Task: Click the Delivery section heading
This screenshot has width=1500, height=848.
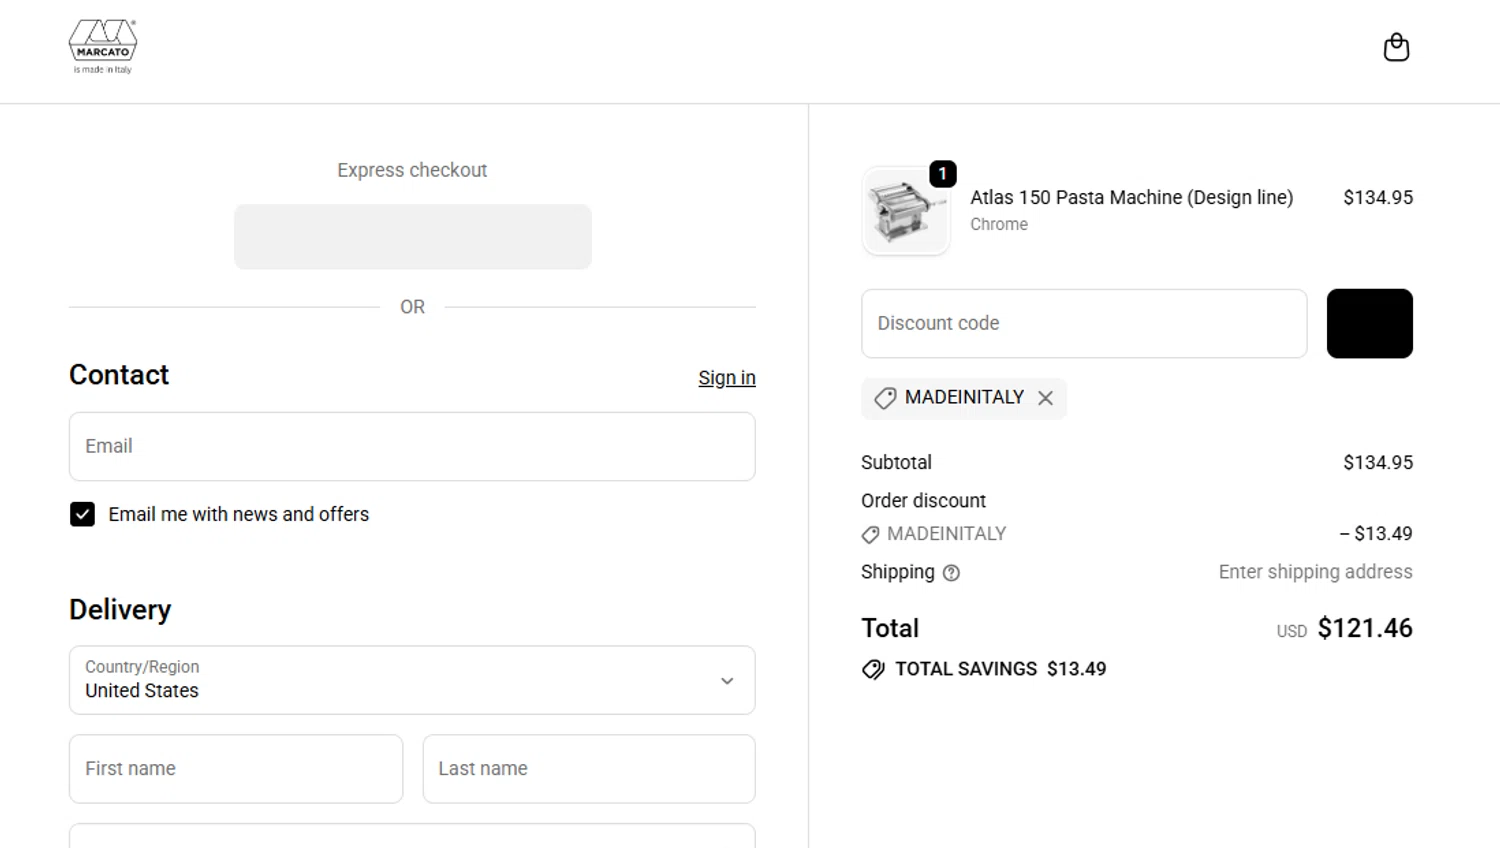Action: (120, 609)
